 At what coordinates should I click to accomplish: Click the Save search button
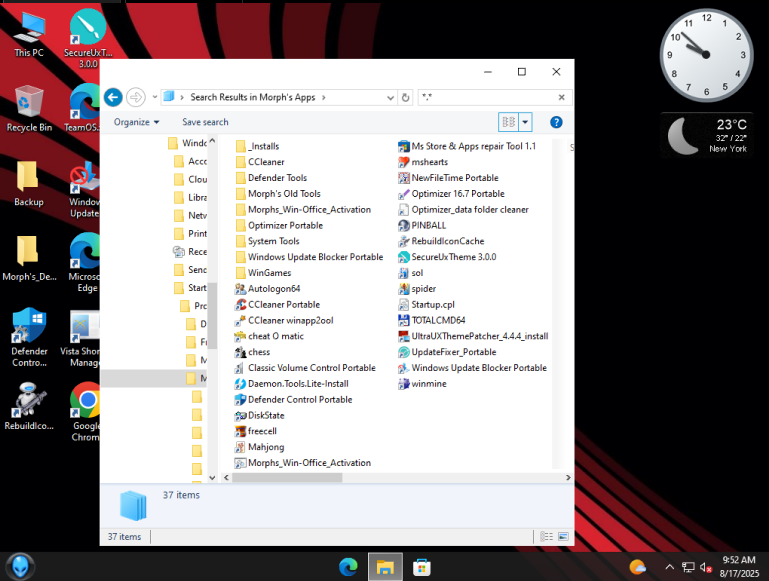[x=205, y=122]
